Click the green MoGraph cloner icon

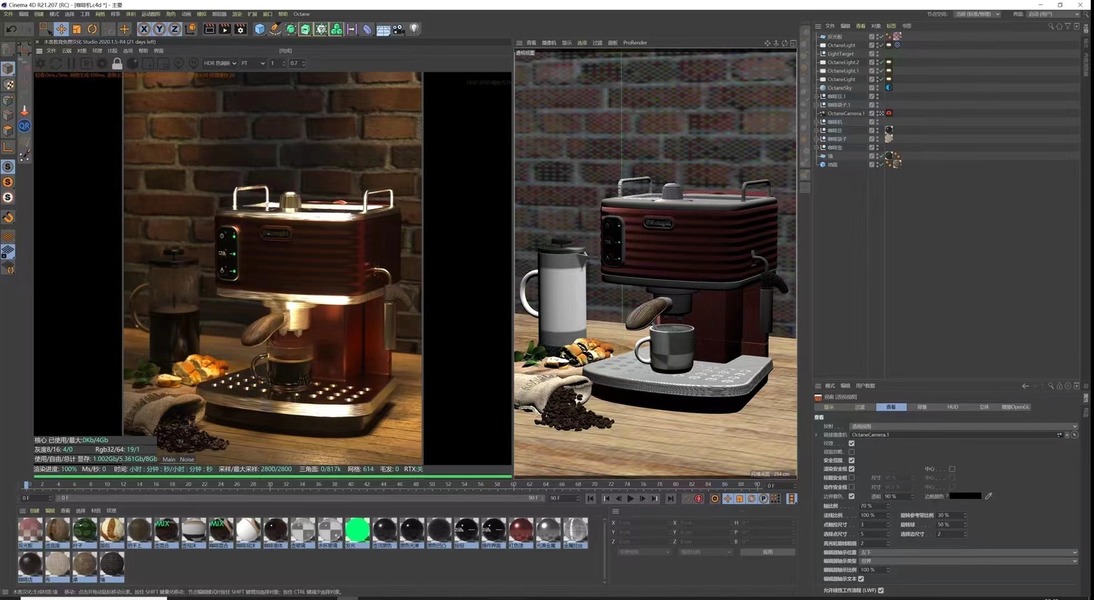pyautogui.click(x=336, y=29)
